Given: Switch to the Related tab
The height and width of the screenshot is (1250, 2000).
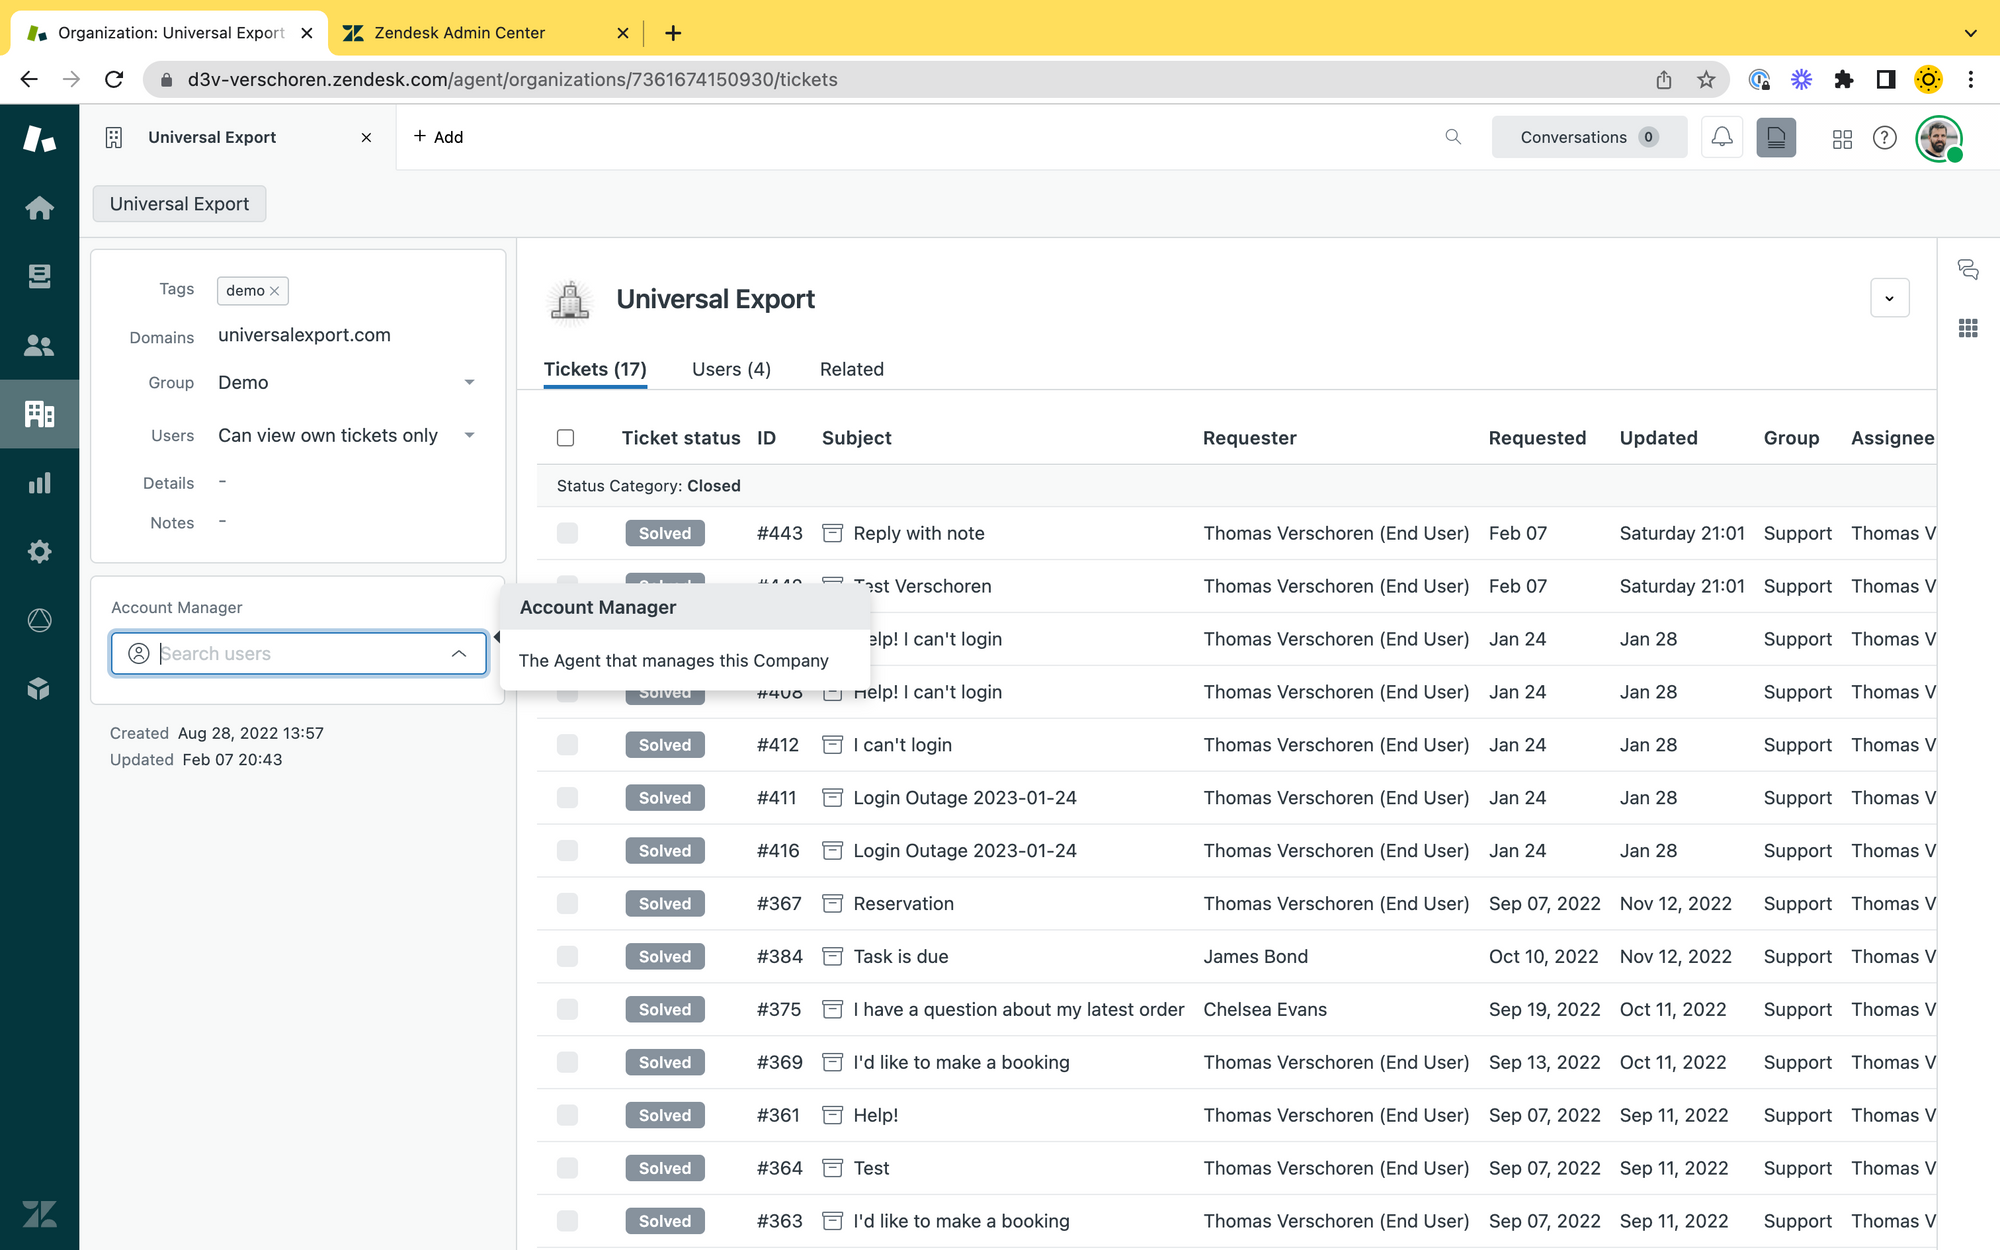Looking at the screenshot, I should click(x=851, y=369).
